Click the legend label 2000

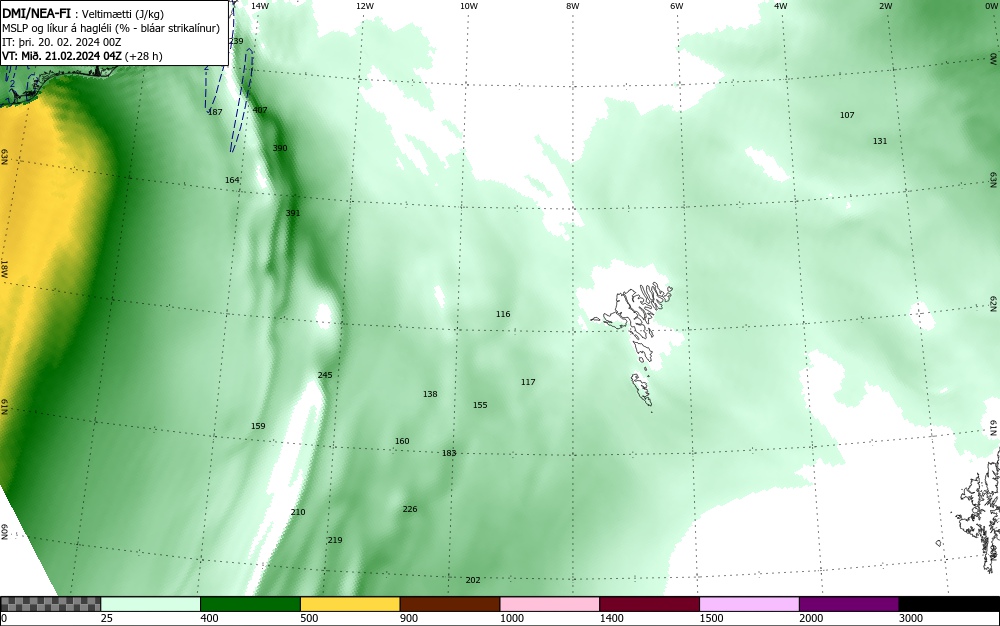(x=811, y=618)
